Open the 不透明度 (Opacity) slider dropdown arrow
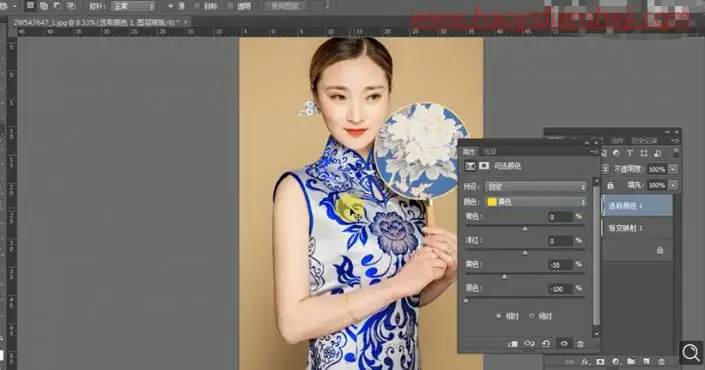Screen dimensions: 705x370 673,169
